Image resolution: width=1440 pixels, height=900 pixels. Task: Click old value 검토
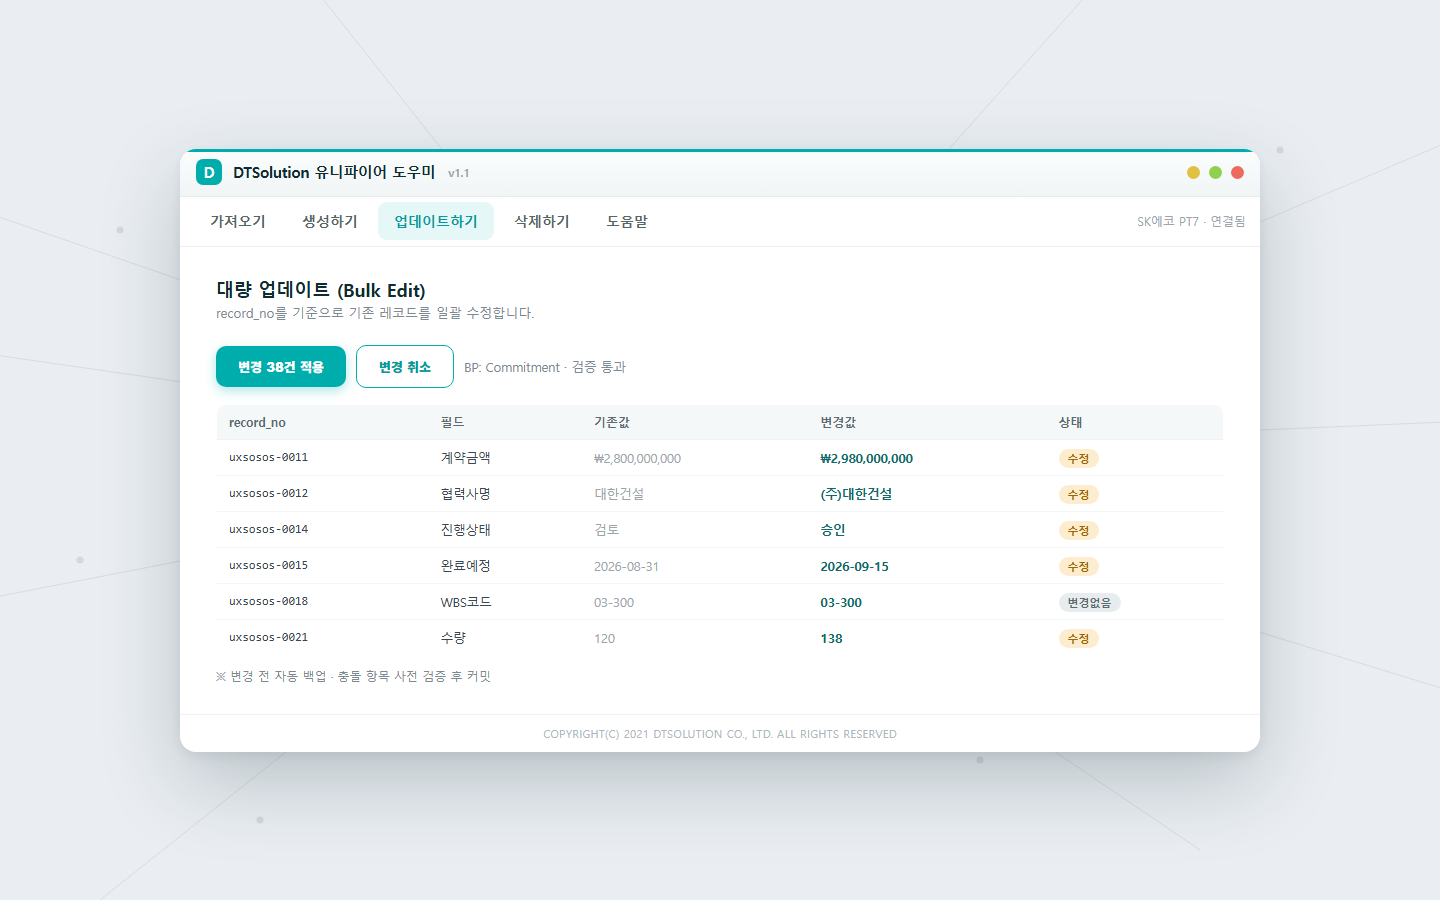pos(606,530)
